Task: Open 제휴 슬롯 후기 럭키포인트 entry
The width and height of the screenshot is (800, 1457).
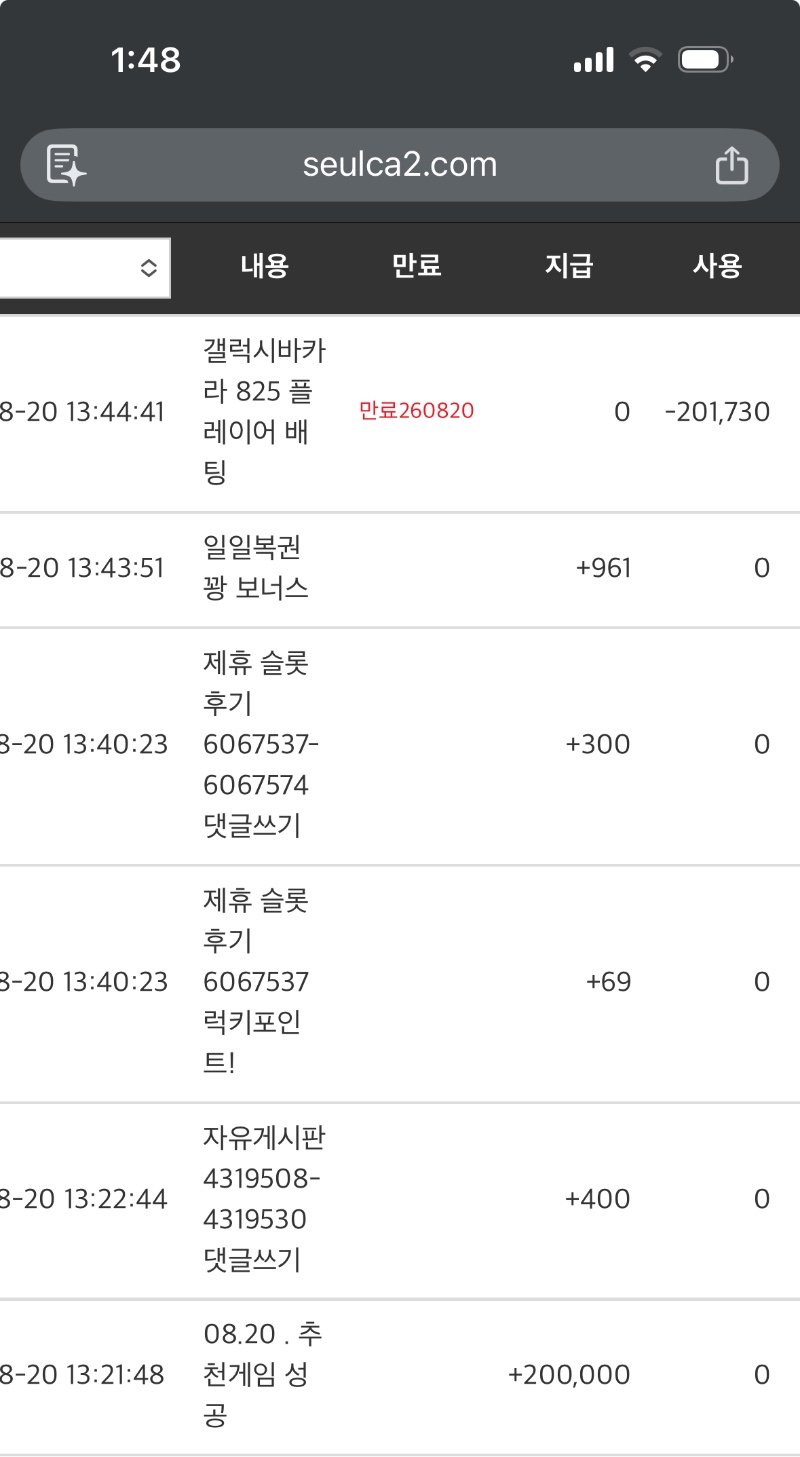Action: tap(256, 982)
